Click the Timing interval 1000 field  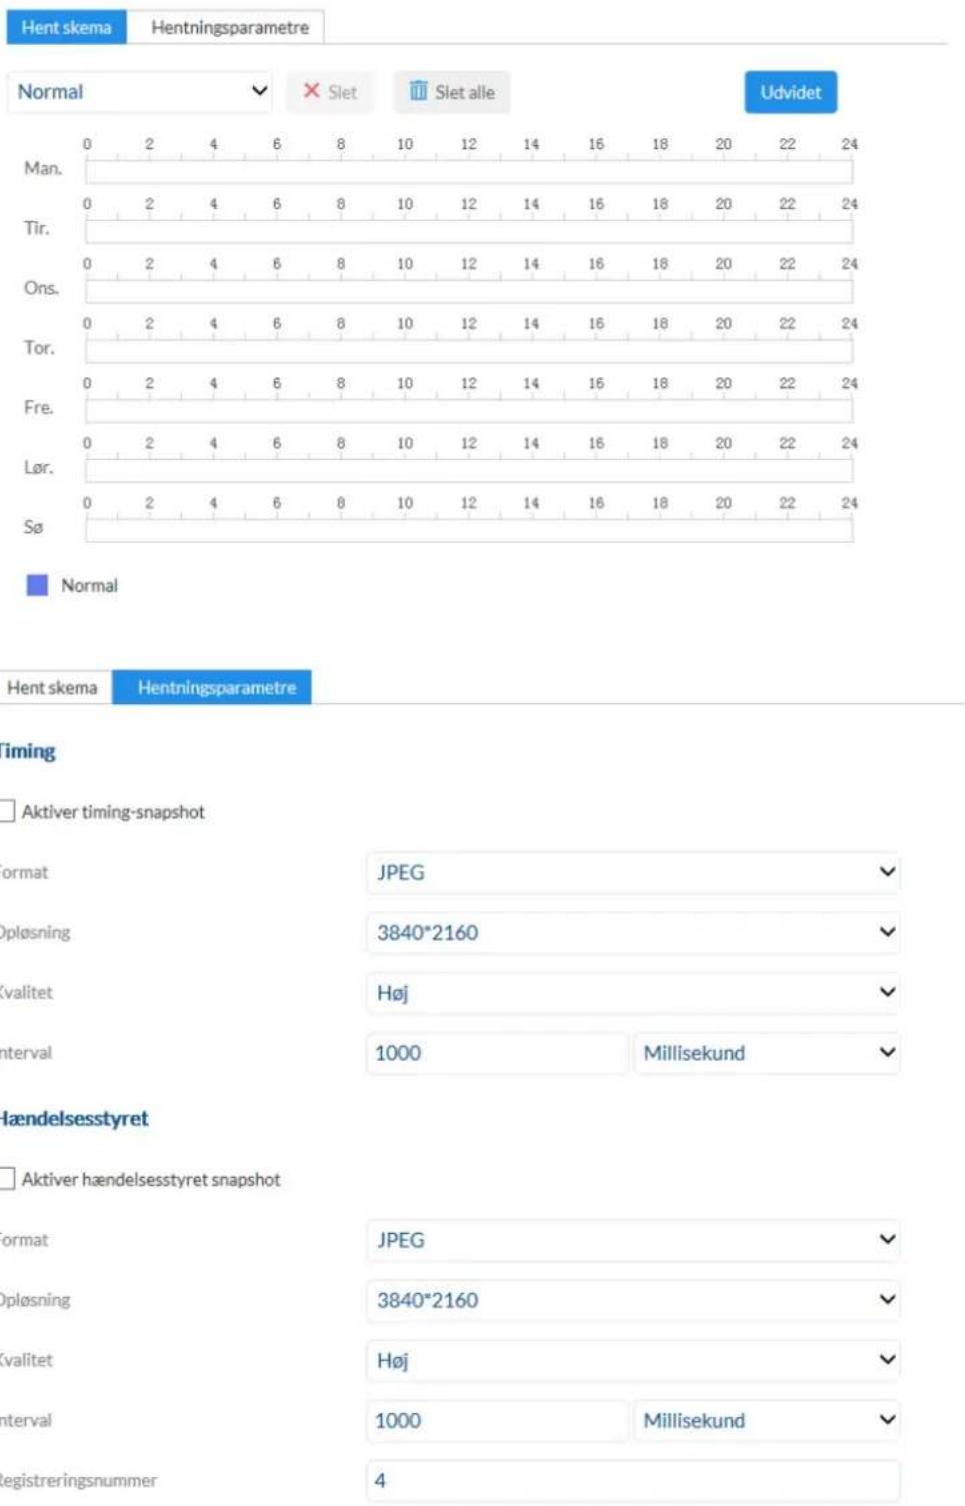[x=497, y=1053]
